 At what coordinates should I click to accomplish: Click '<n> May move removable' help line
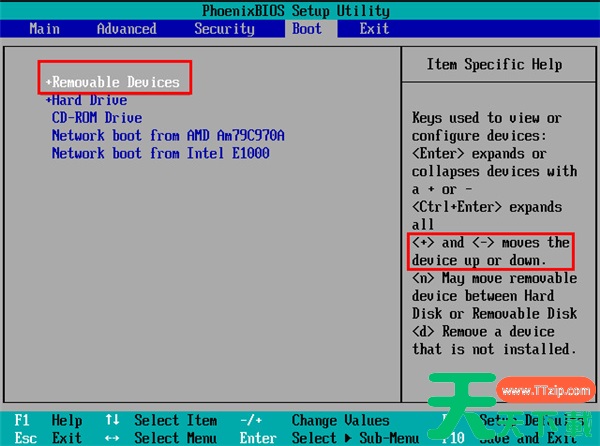click(x=494, y=278)
